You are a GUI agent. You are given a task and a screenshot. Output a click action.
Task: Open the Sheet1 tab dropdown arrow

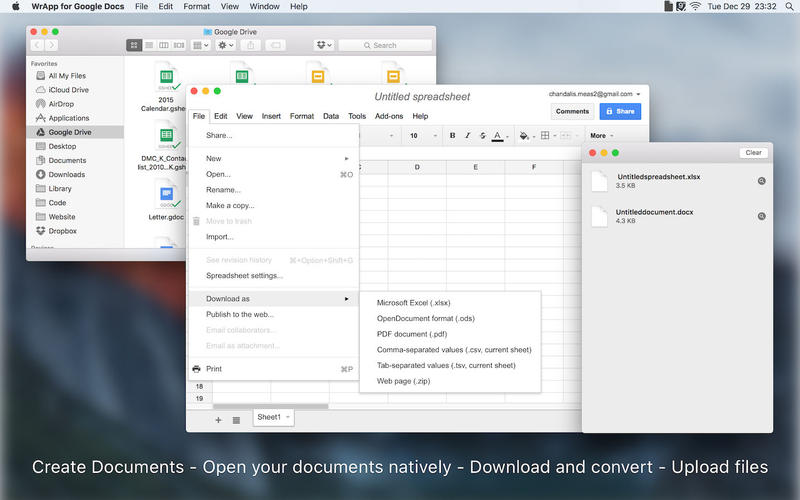288,417
